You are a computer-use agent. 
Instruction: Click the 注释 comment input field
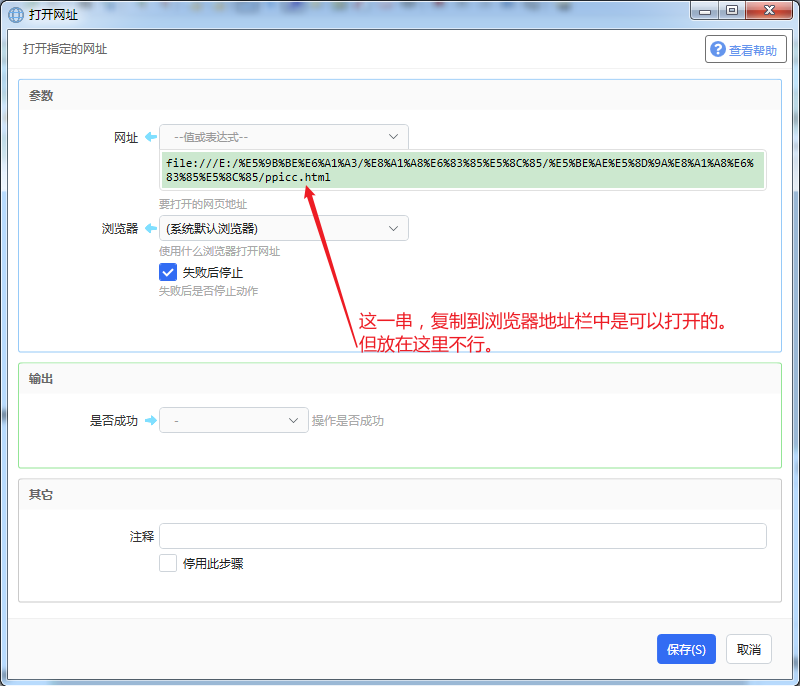coord(463,536)
